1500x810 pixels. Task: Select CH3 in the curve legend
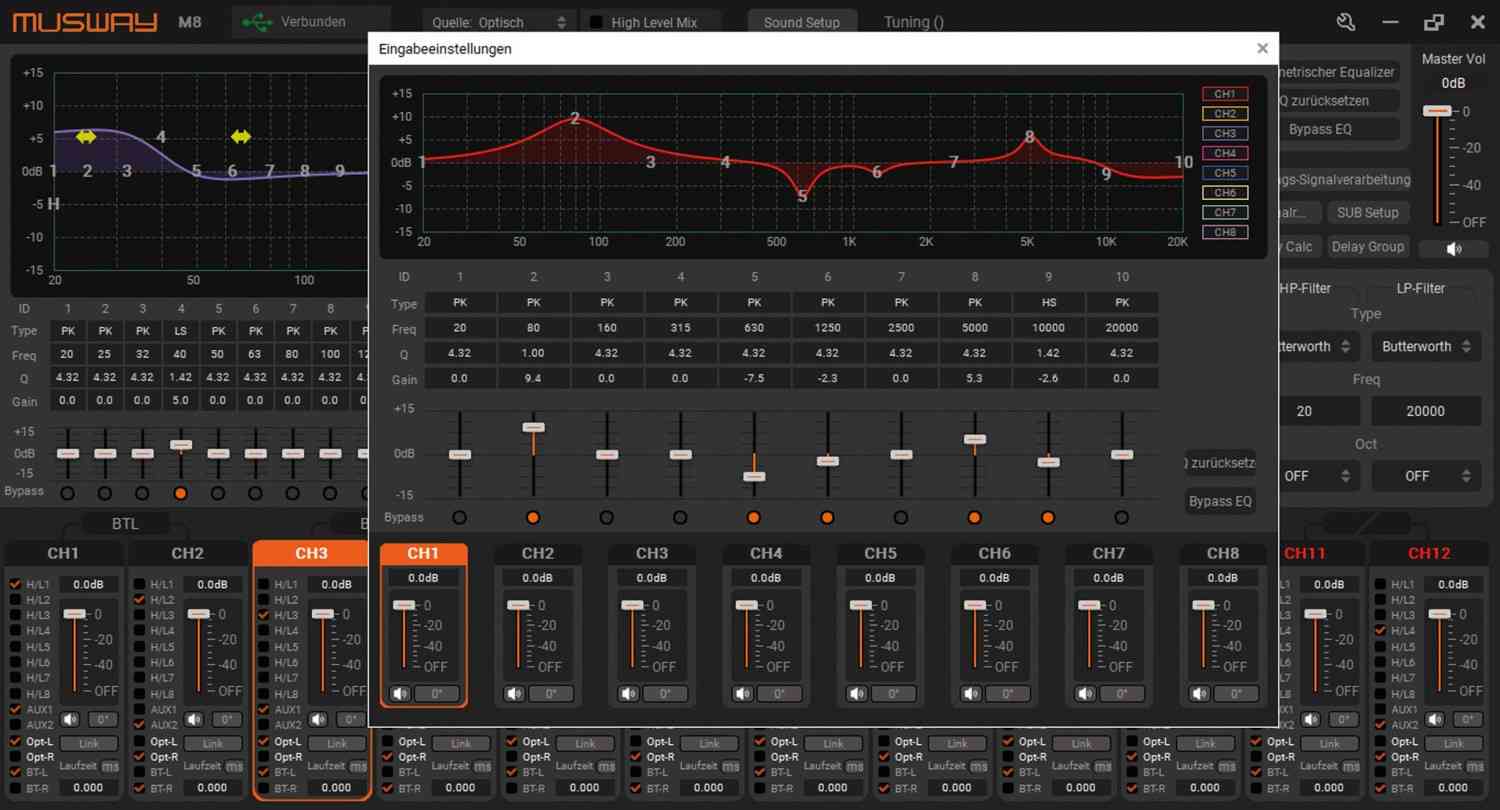click(1225, 133)
